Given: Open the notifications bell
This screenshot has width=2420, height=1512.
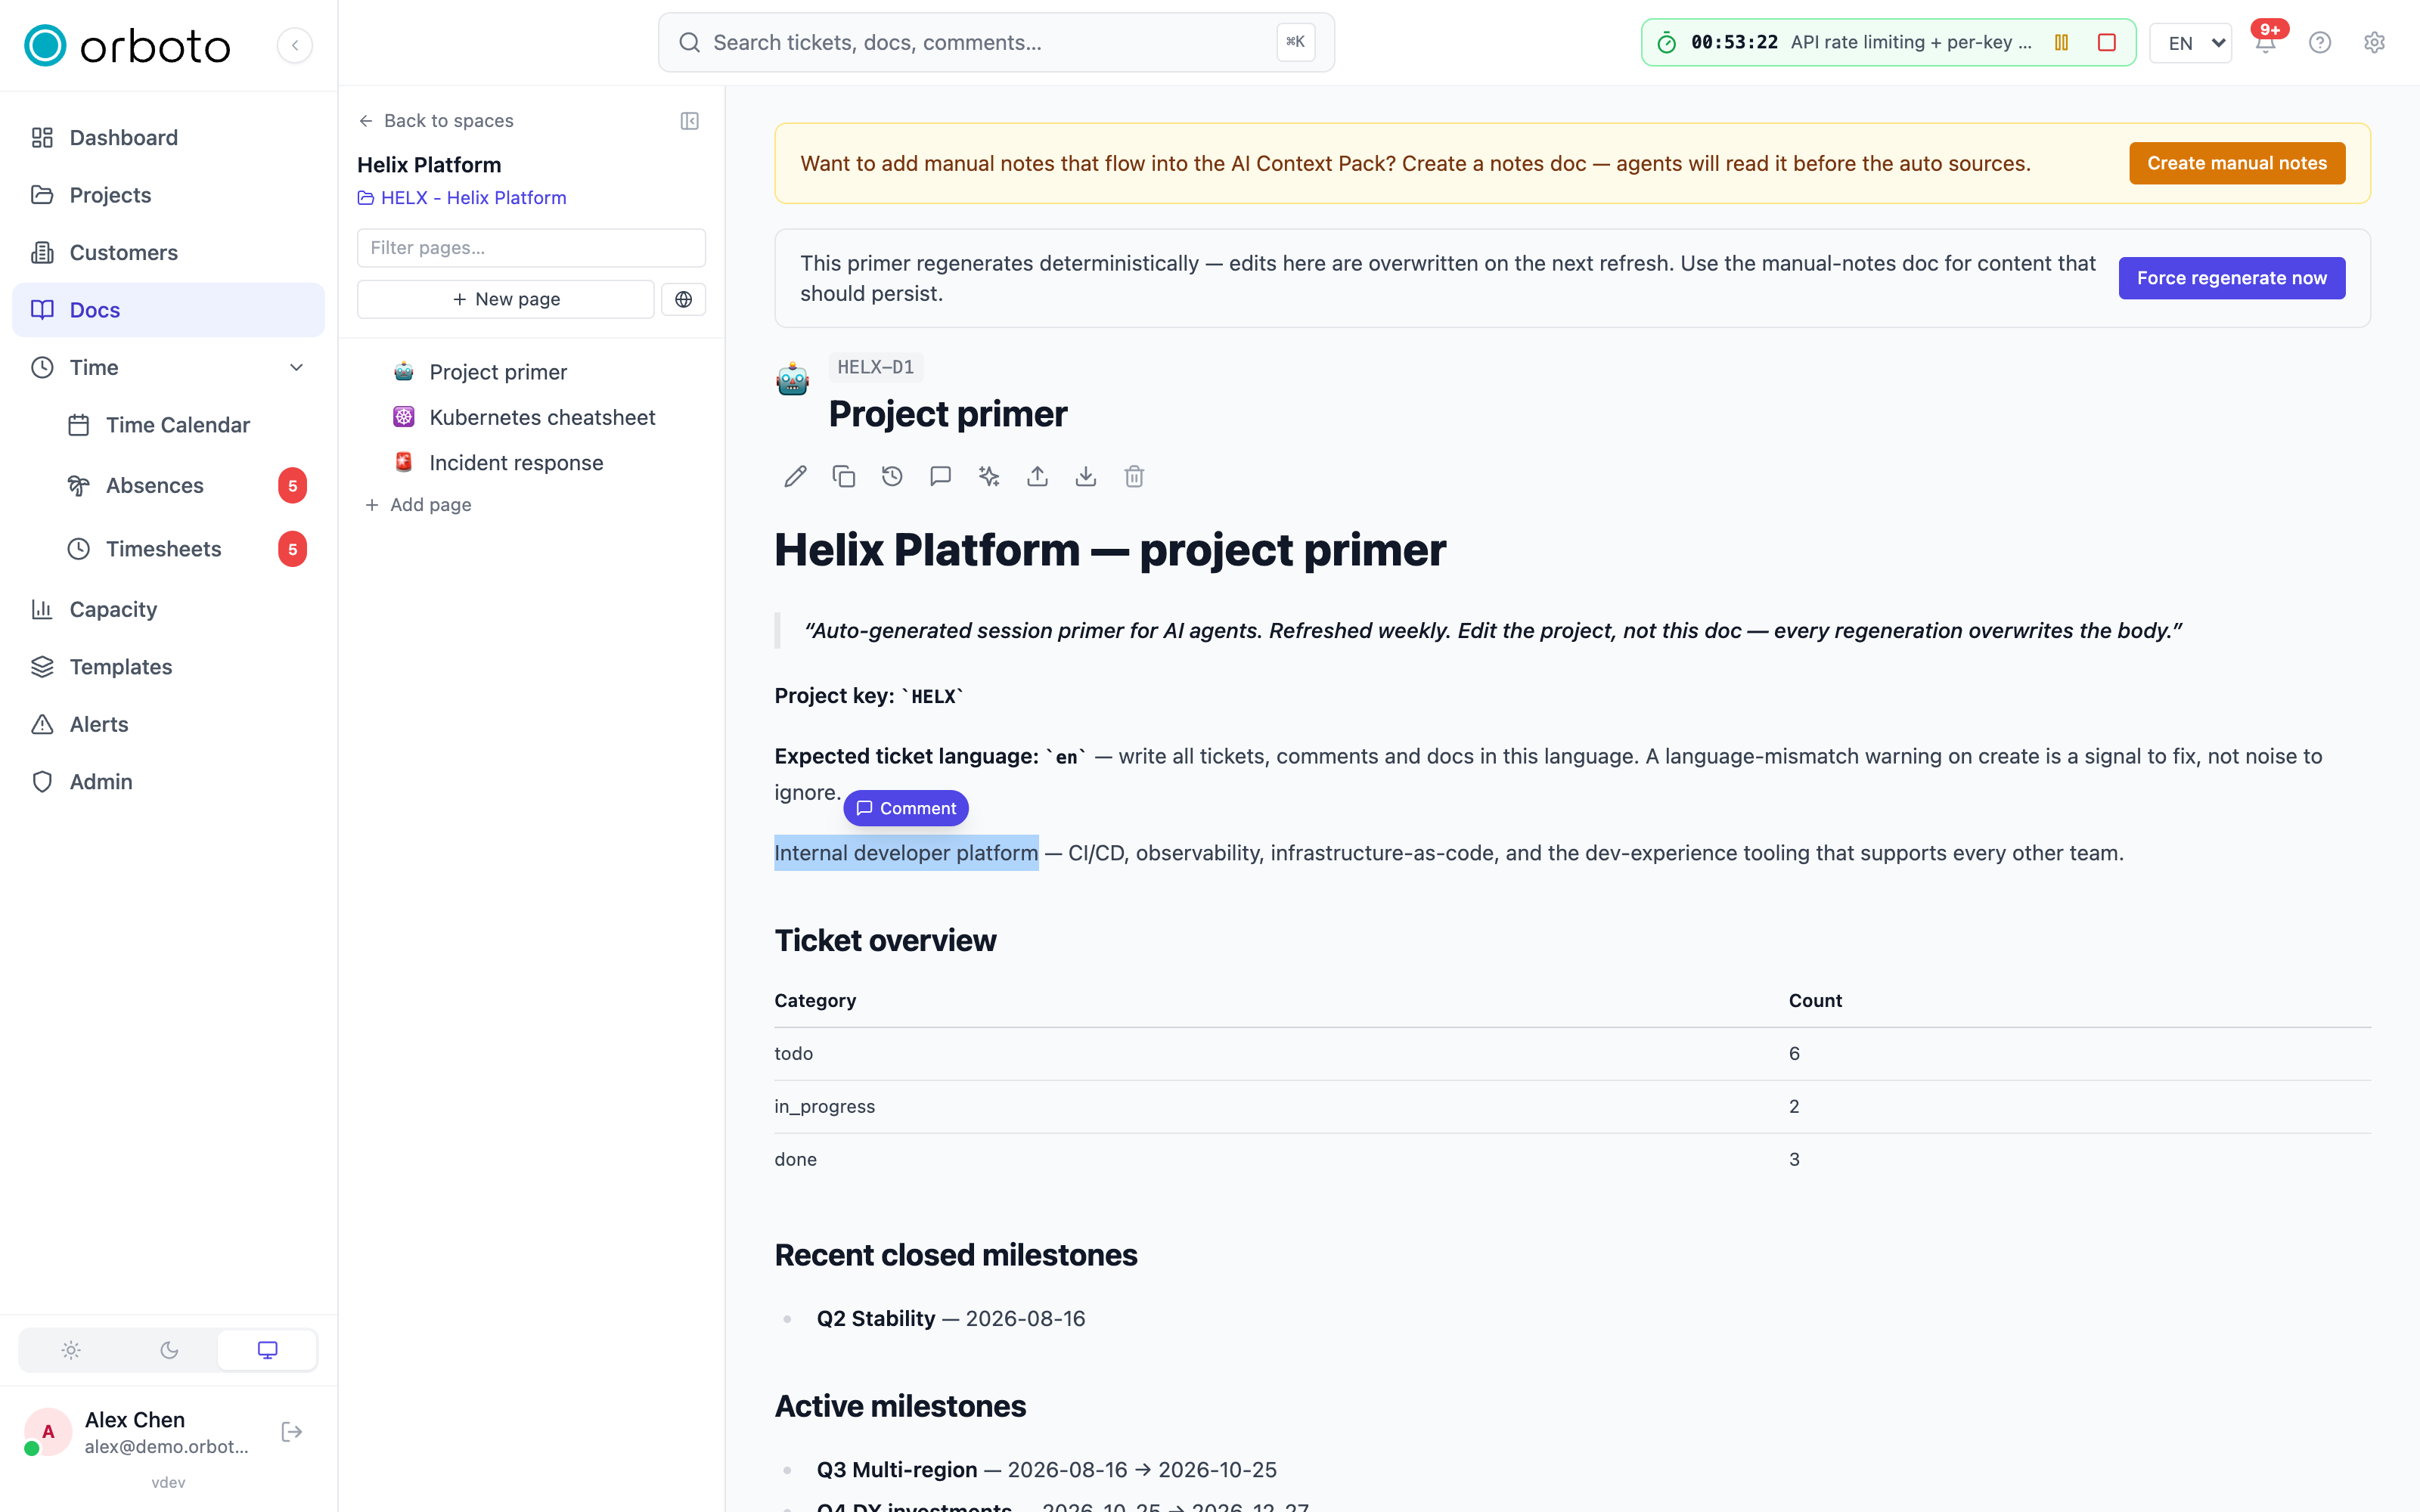Looking at the screenshot, I should tap(2266, 42).
